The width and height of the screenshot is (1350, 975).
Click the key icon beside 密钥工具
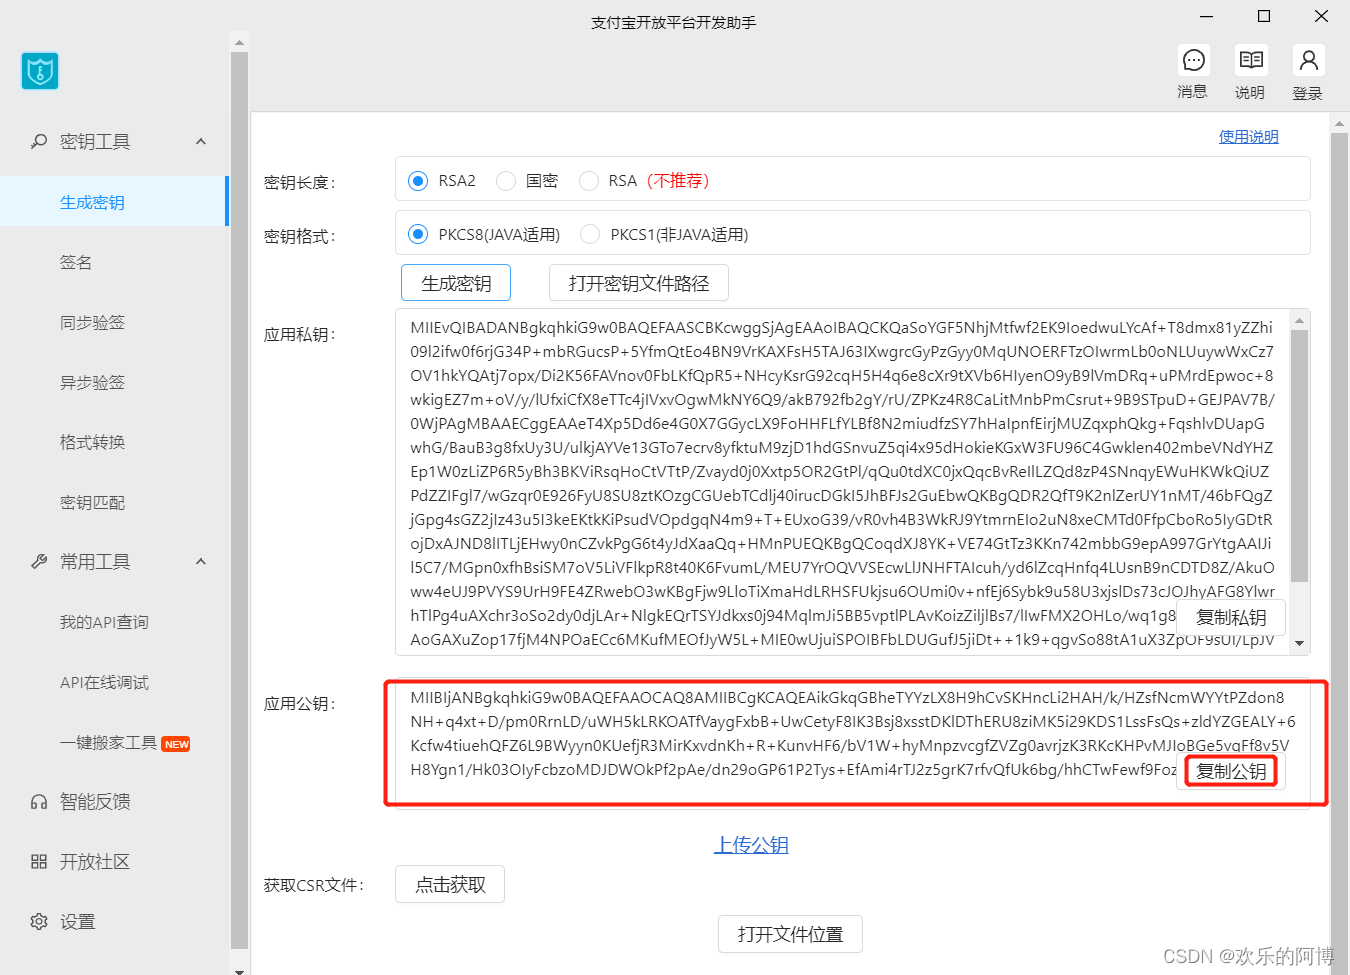point(39,142)
